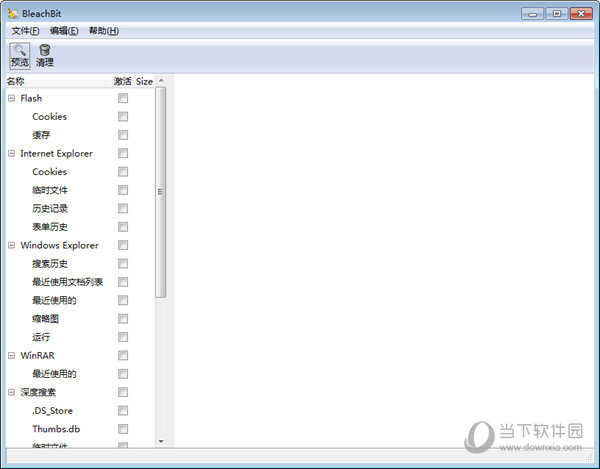This screenshot has width=600, height=469.
Task: Select the 运行 row label
Action: click(x=41, y=337)
